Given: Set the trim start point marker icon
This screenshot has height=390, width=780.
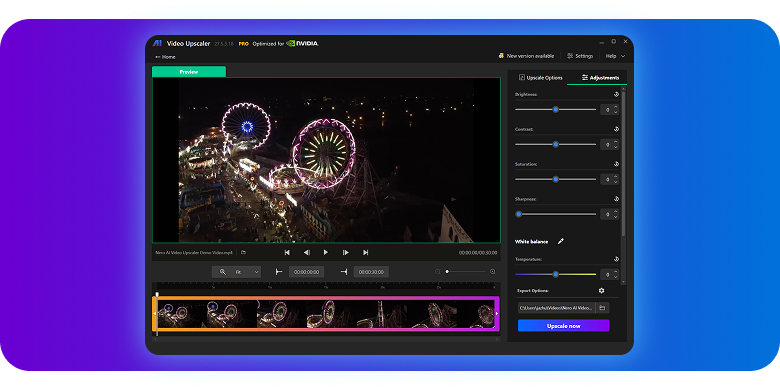Looking at the screenshot, I should (279, 272).
